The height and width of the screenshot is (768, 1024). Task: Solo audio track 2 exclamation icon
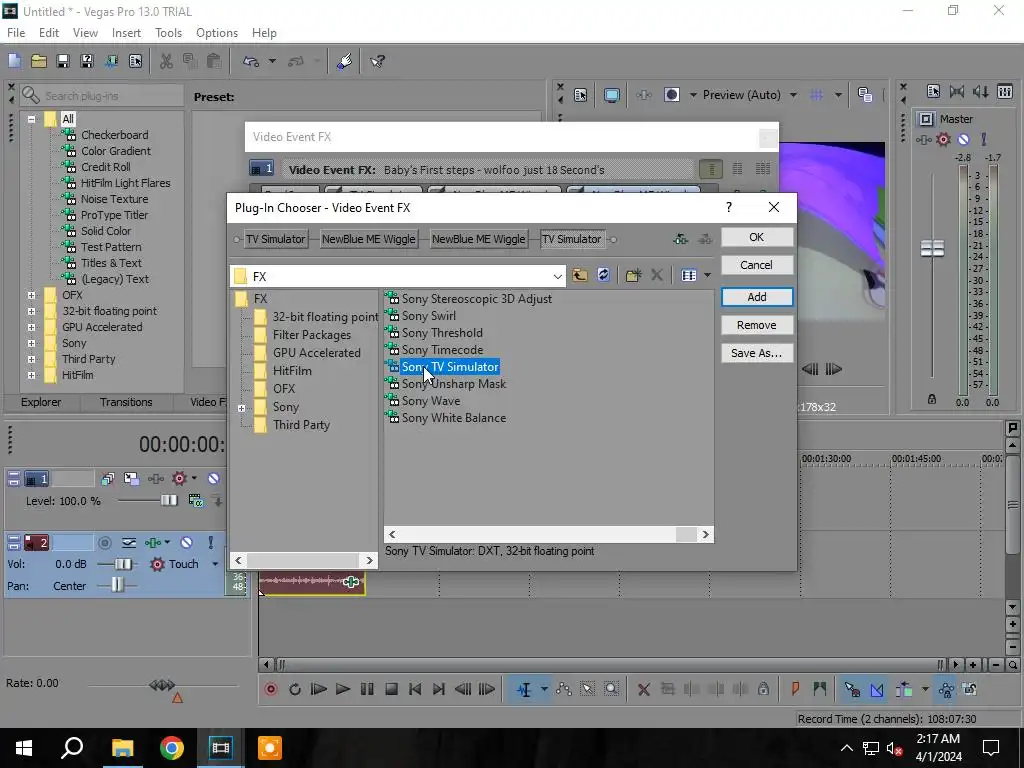tap(210, 543)
